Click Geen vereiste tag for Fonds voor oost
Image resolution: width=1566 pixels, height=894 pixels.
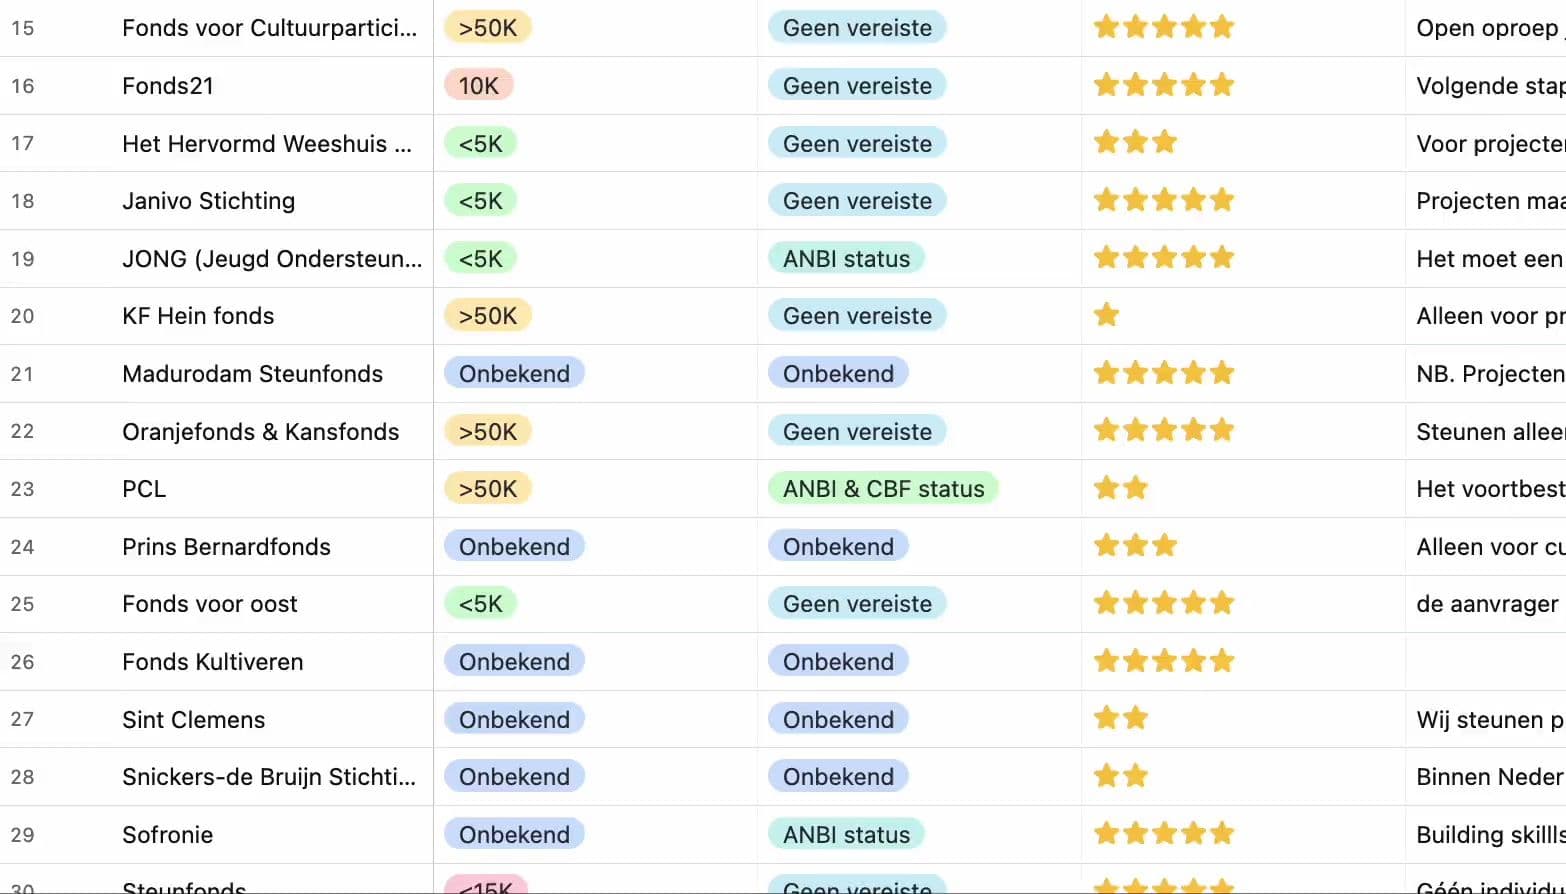(x=857, y=604)
